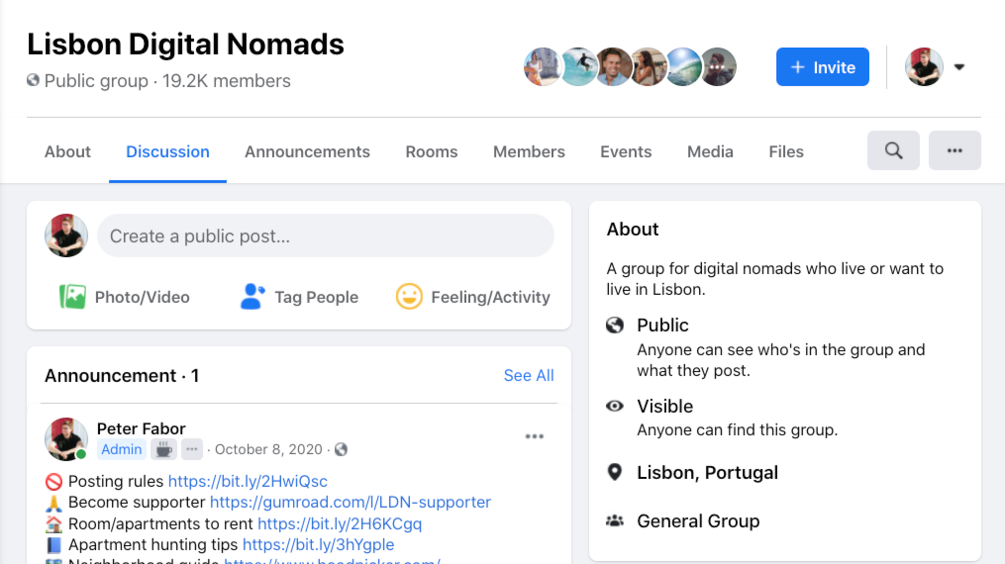Click Peter Fabor's profile picture on post

coord(66,439)
